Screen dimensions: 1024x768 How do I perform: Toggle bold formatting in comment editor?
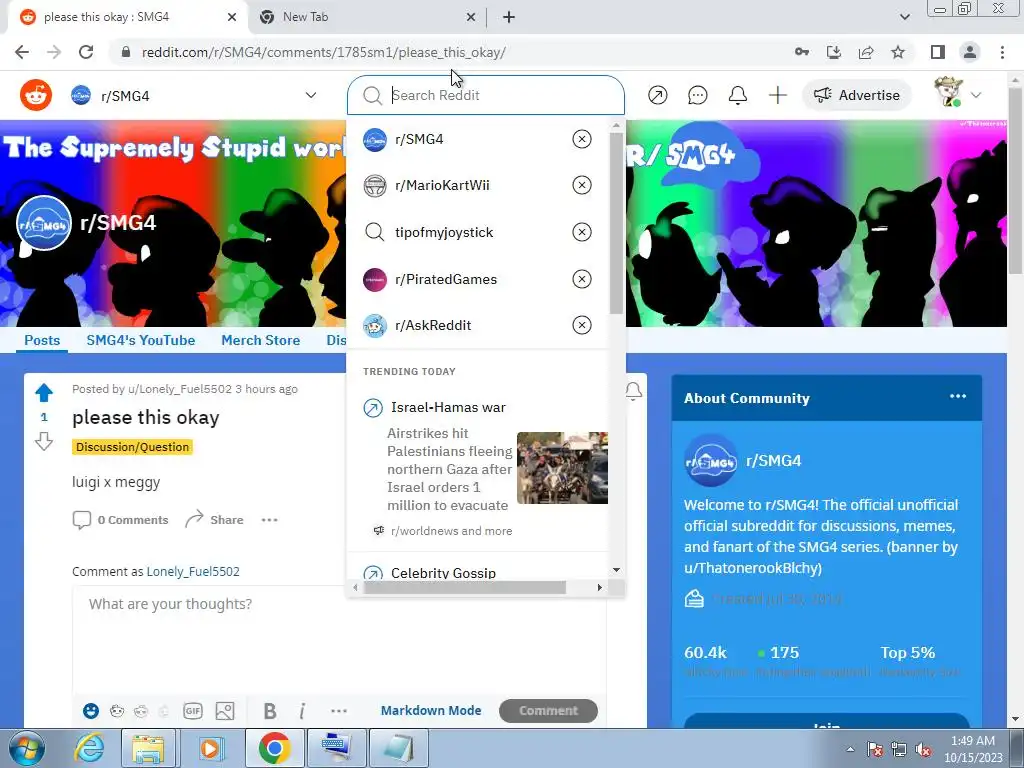click(270, 711)
